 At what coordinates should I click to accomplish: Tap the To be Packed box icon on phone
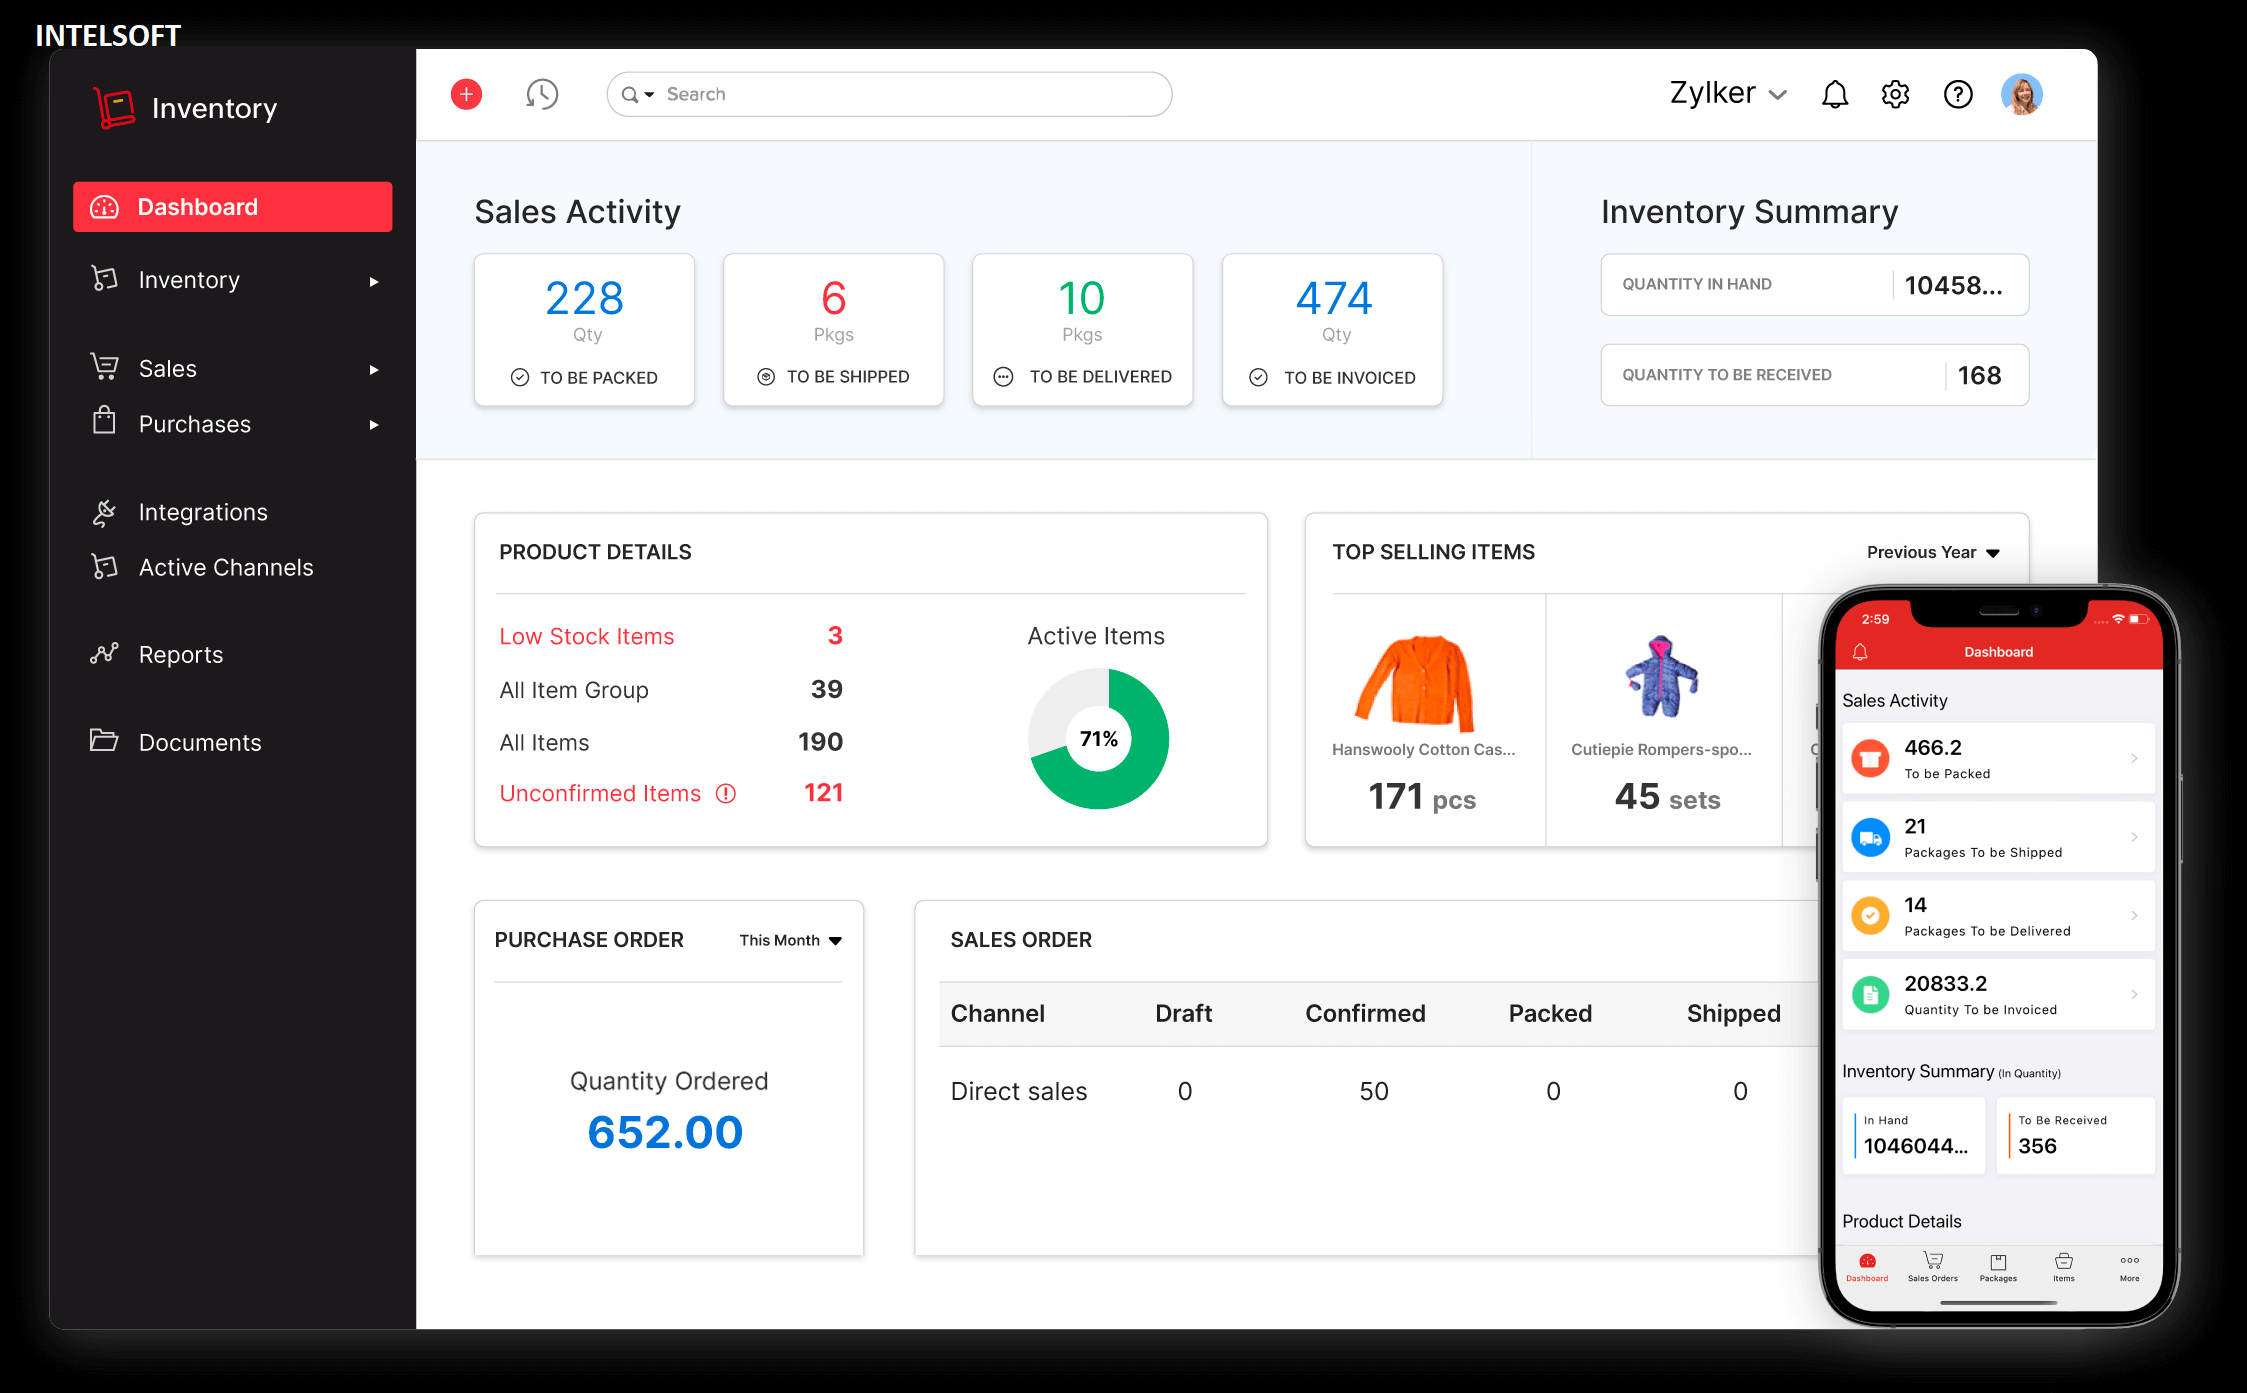(1870, 758)
